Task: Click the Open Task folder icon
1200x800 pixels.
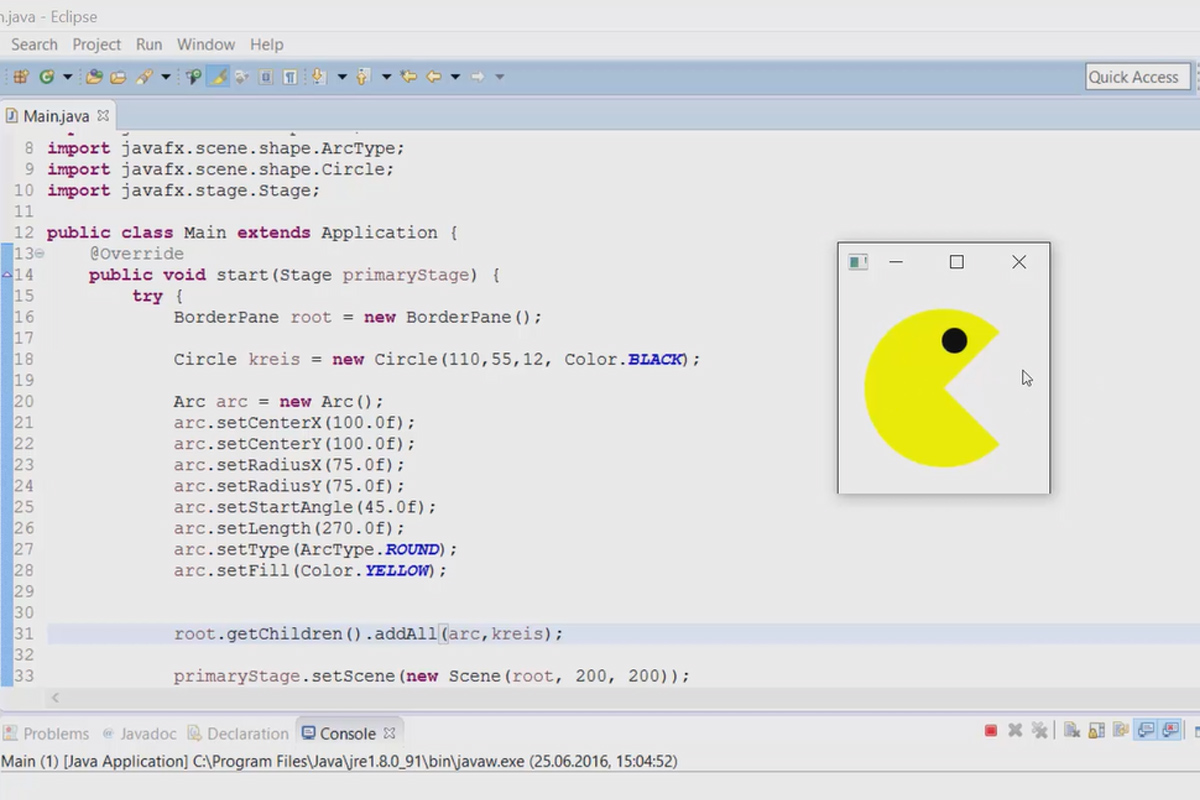Action: coord(117,77)
